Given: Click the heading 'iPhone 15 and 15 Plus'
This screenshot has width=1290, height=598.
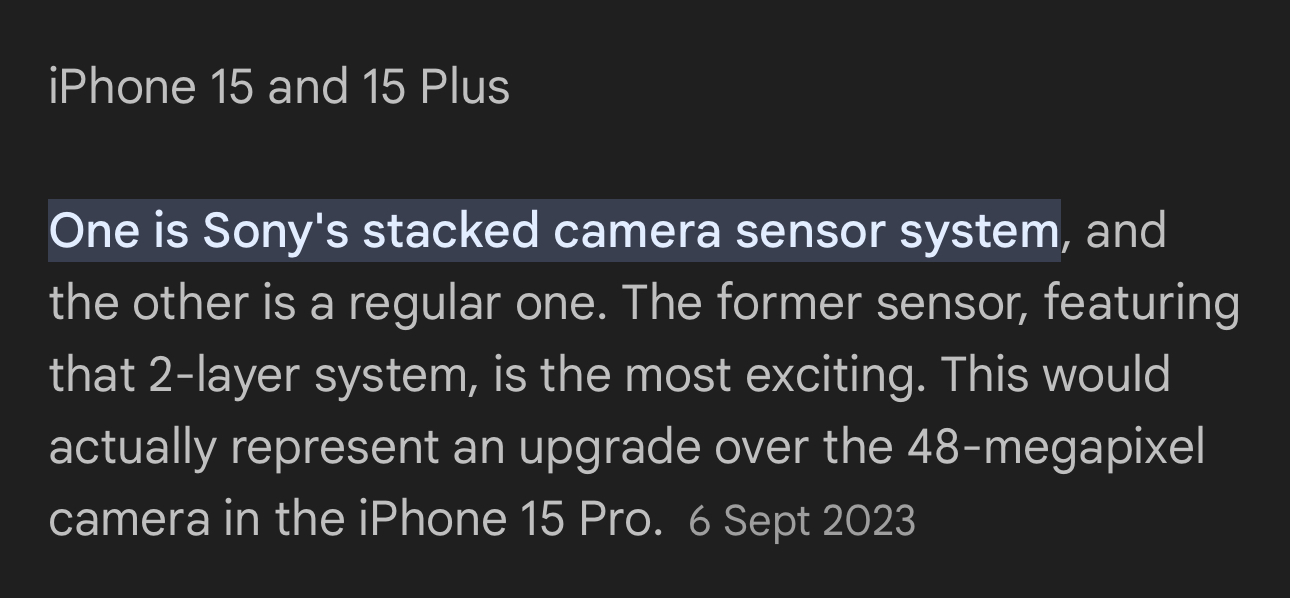Looking at the screenshot, I should 279,87.
